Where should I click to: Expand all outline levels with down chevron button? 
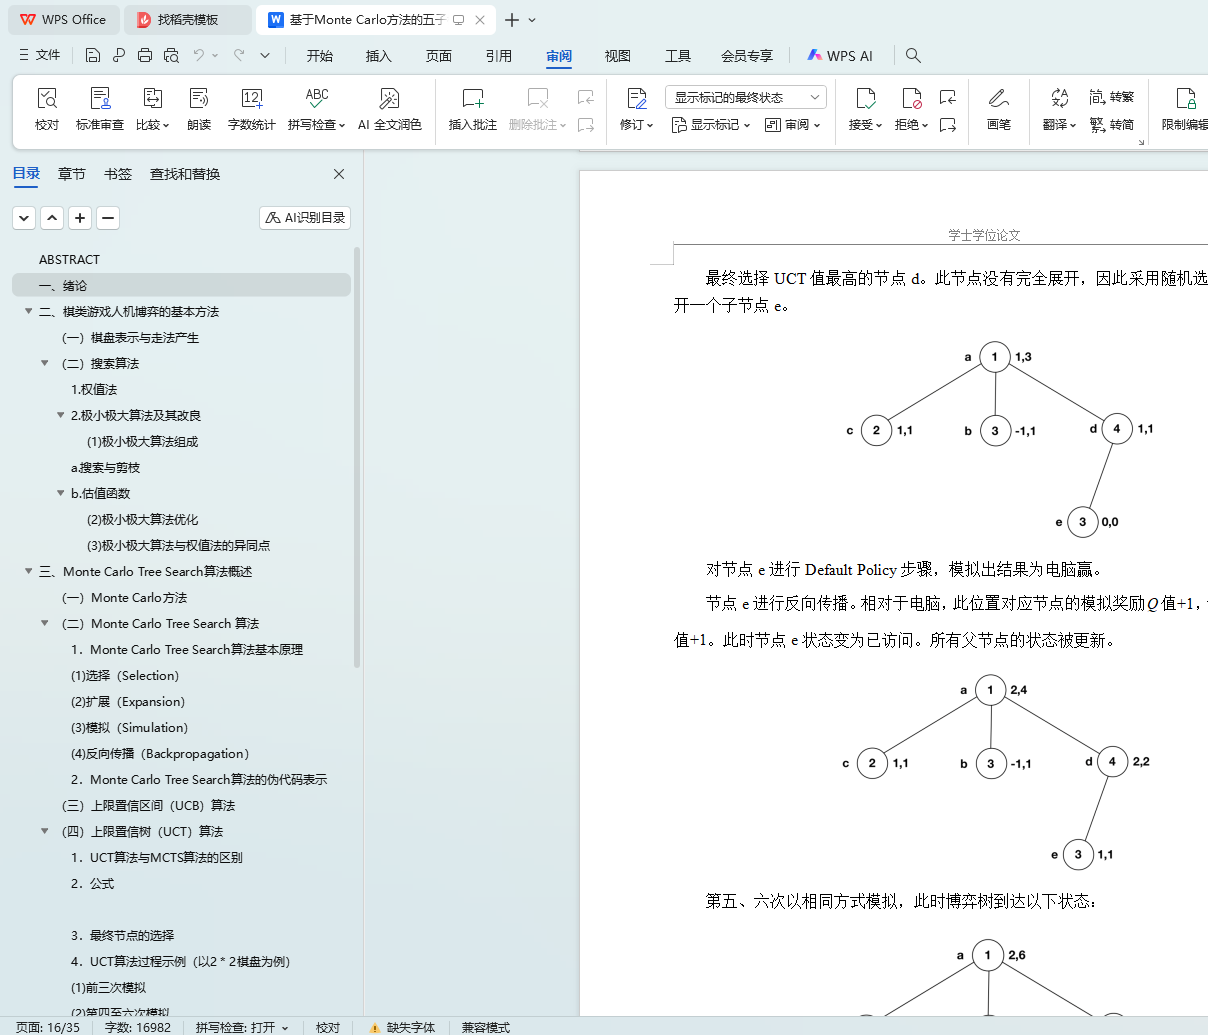click(x=24, y=217)
